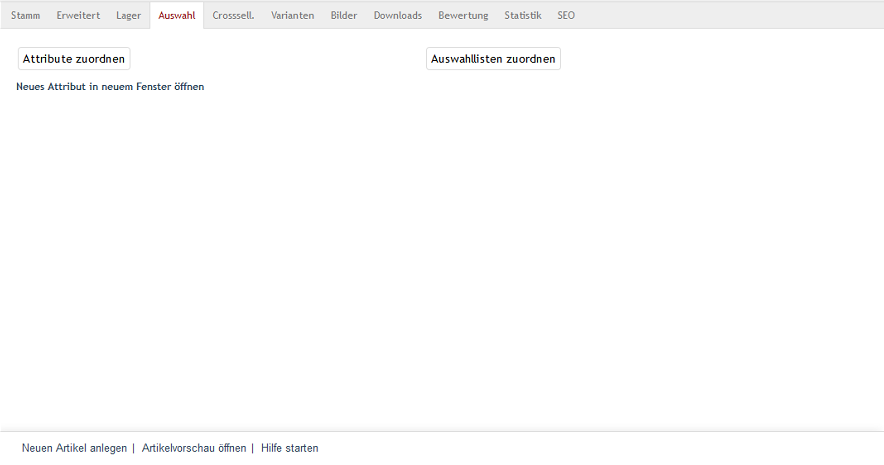Click the Neuen Artikel anlegen link
Image resolution: width=884 pixels, height=465 pixels.
tap(74, 448)
